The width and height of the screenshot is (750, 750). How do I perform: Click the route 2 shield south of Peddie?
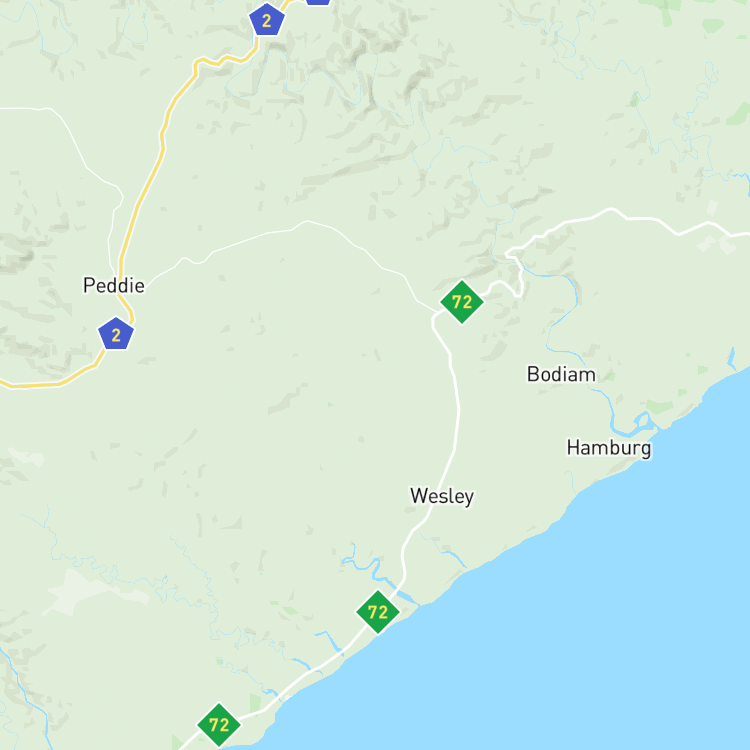pyautogui.click(x=116, y=334)
